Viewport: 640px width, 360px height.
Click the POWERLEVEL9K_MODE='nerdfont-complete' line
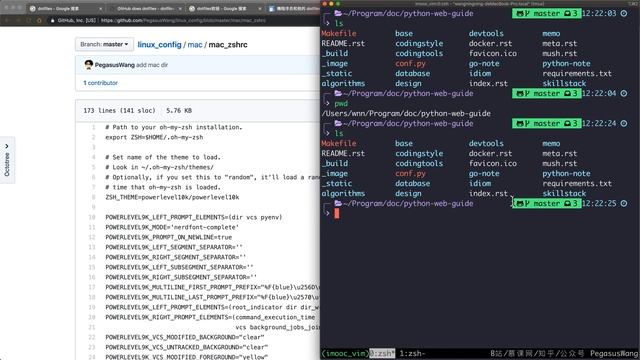pos(172,227)
